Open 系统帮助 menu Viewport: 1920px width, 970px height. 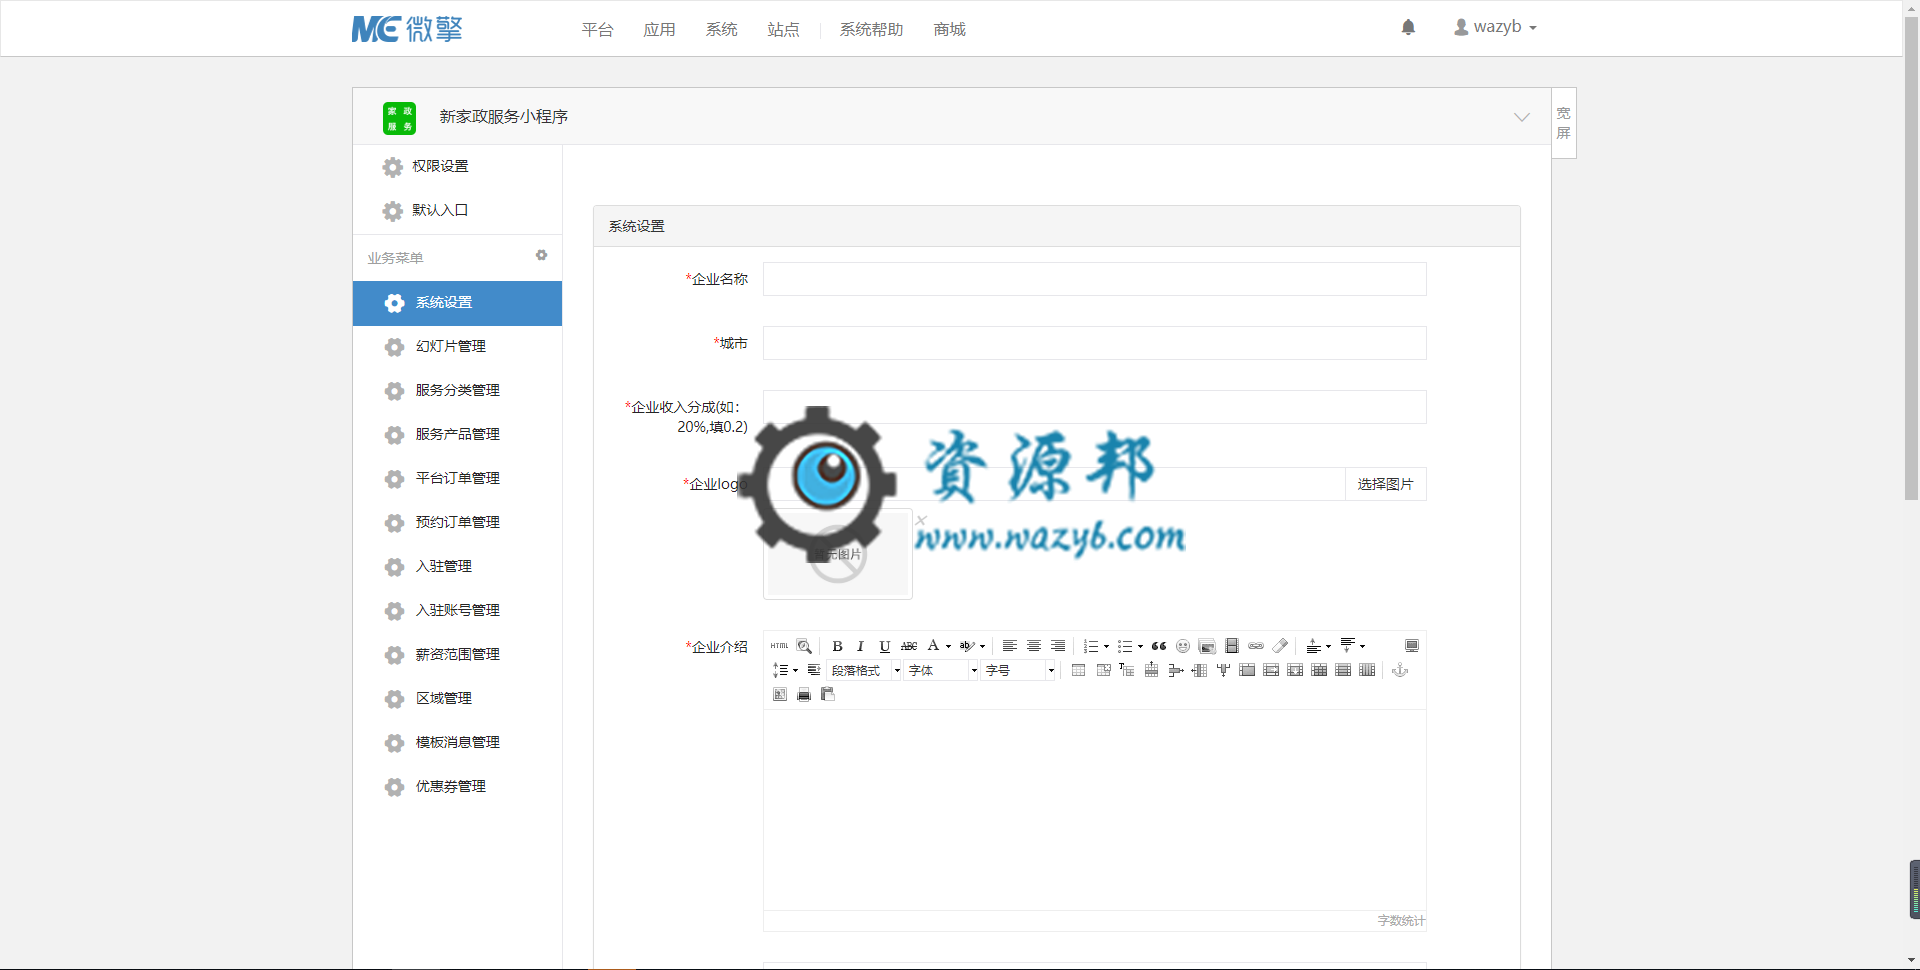871,30
